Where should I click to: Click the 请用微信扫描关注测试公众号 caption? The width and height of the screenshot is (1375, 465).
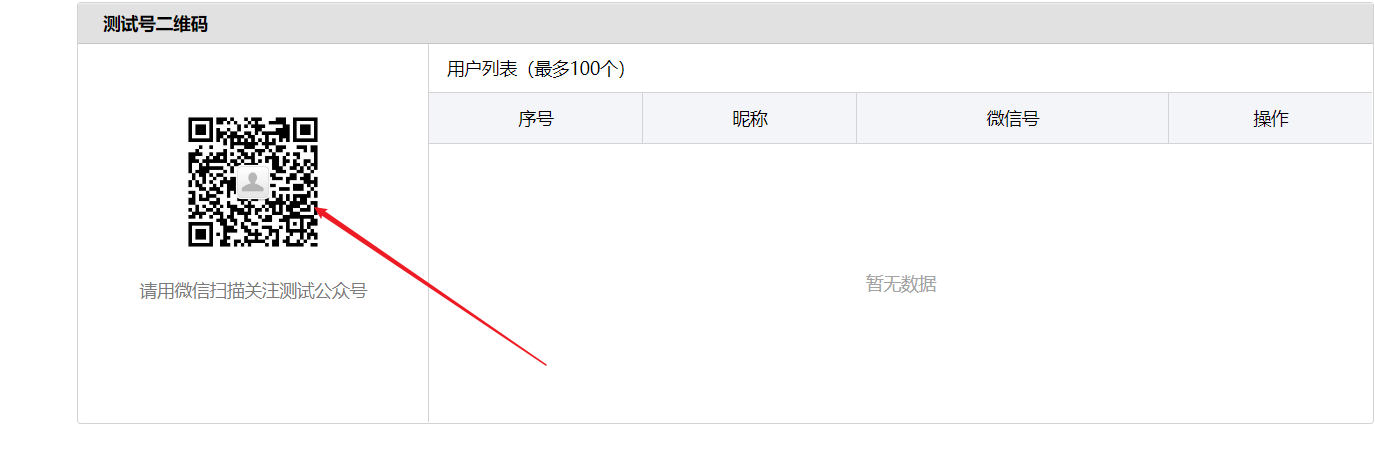point(253,291)
